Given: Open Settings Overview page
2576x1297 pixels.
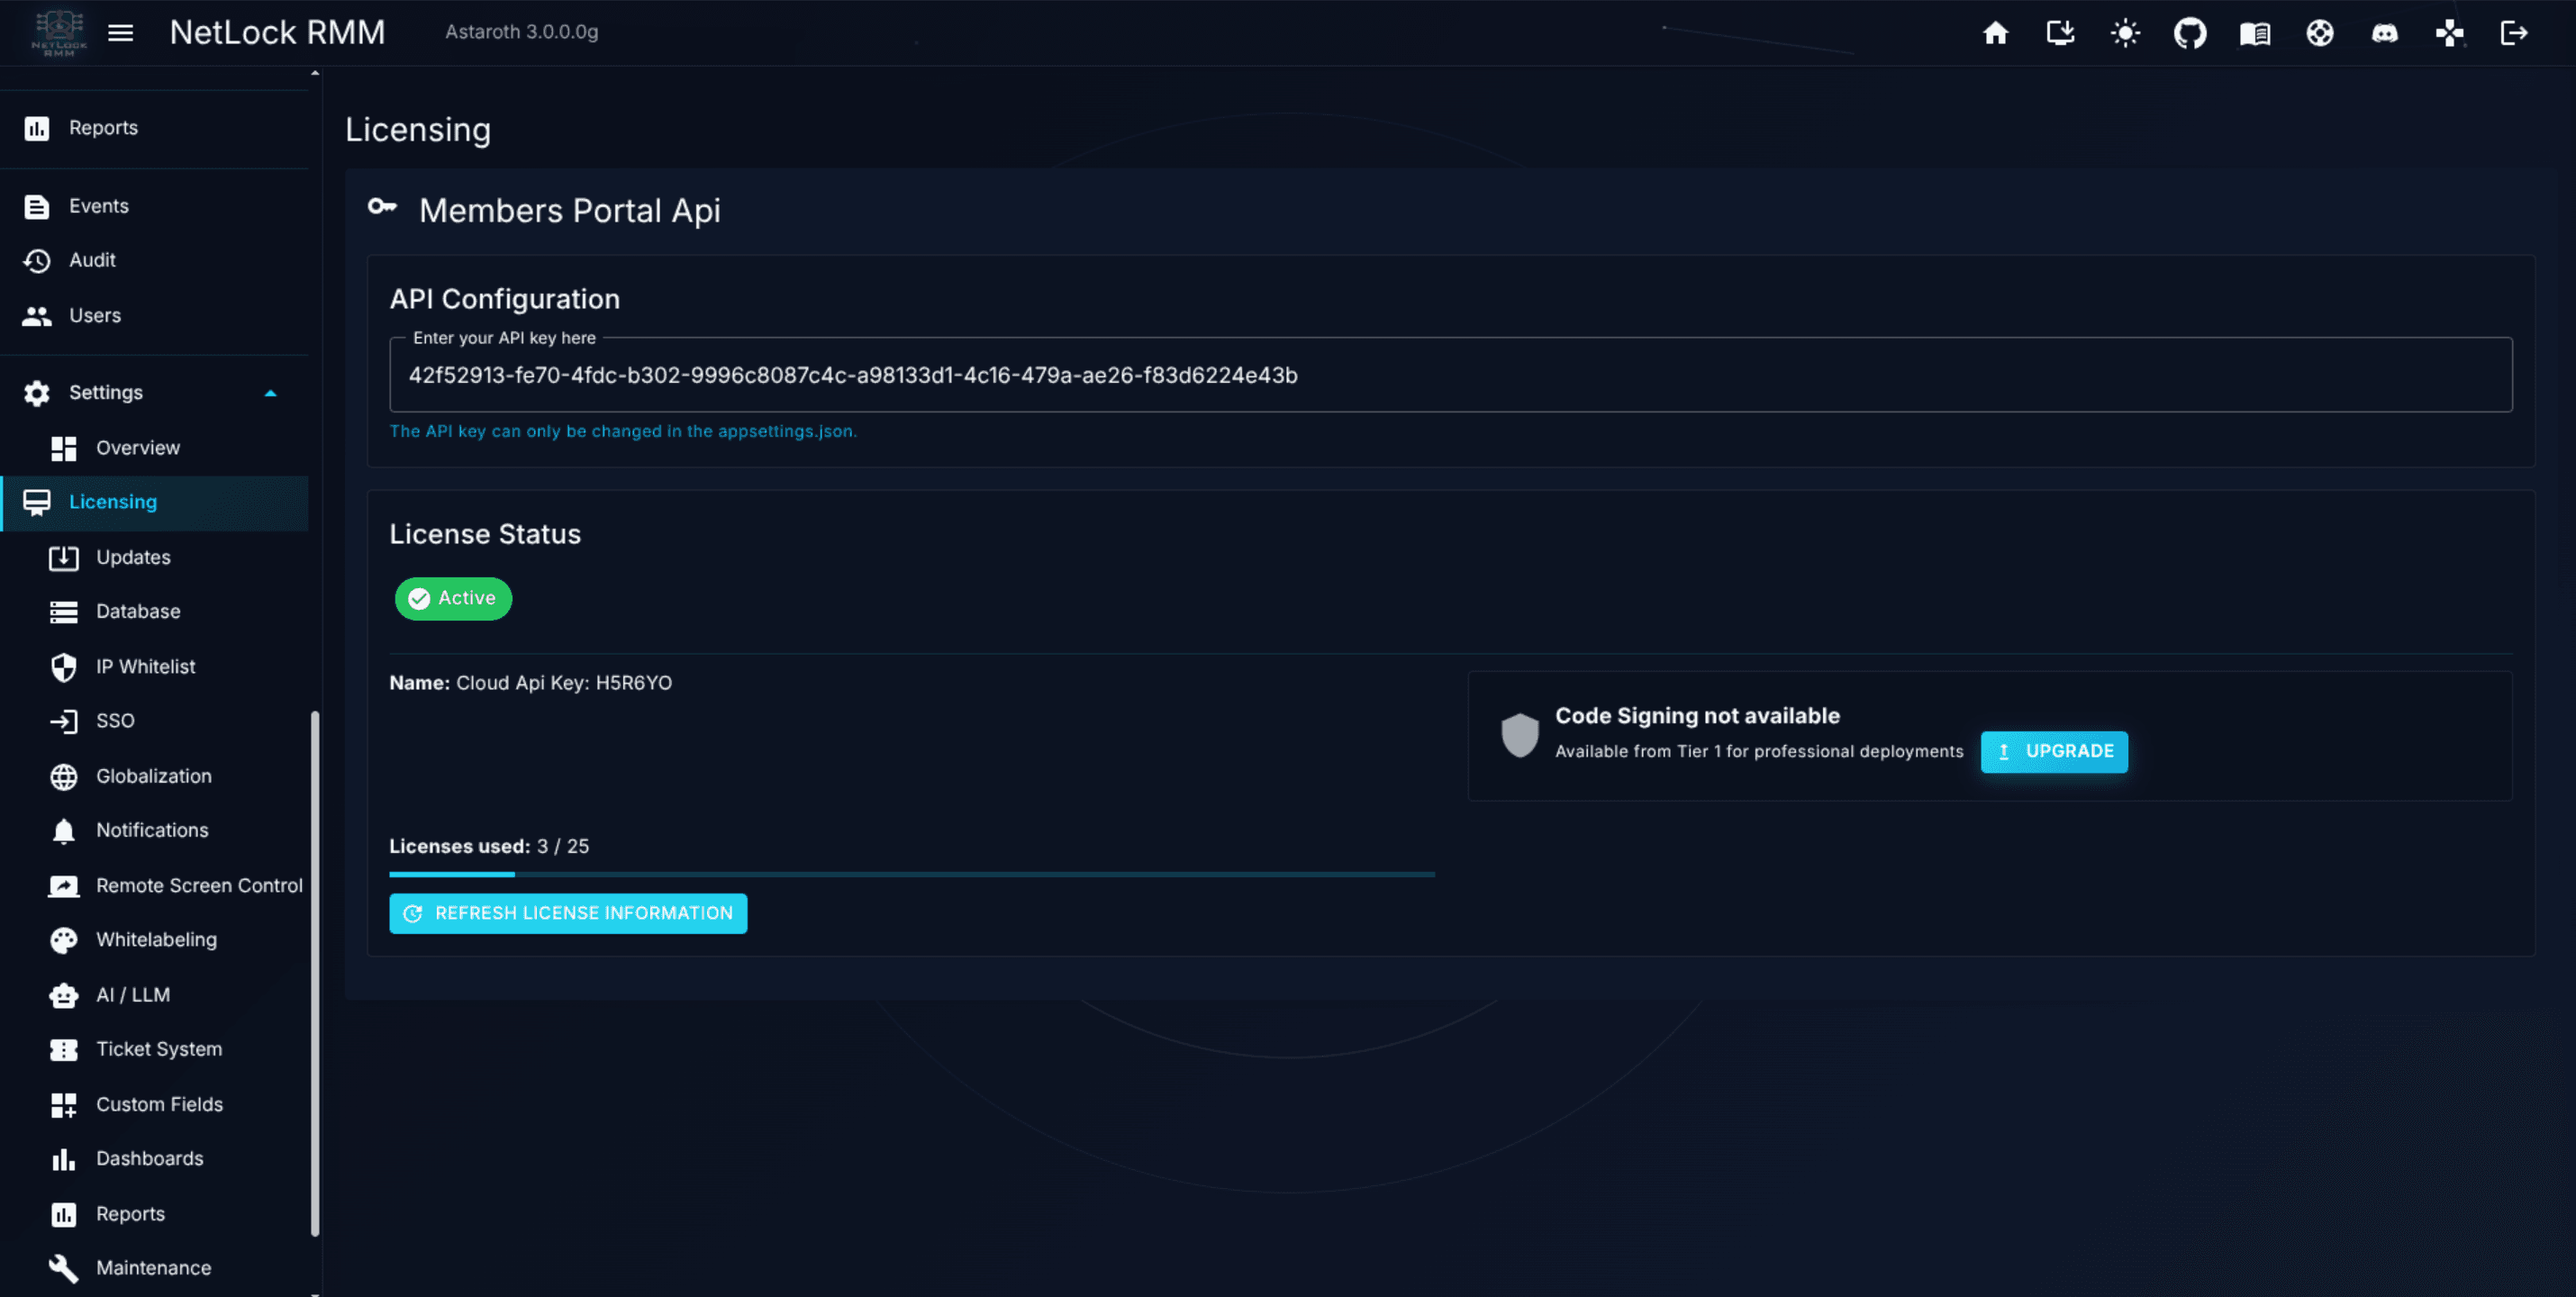Looking at the screenshot, I should point(154,448).
